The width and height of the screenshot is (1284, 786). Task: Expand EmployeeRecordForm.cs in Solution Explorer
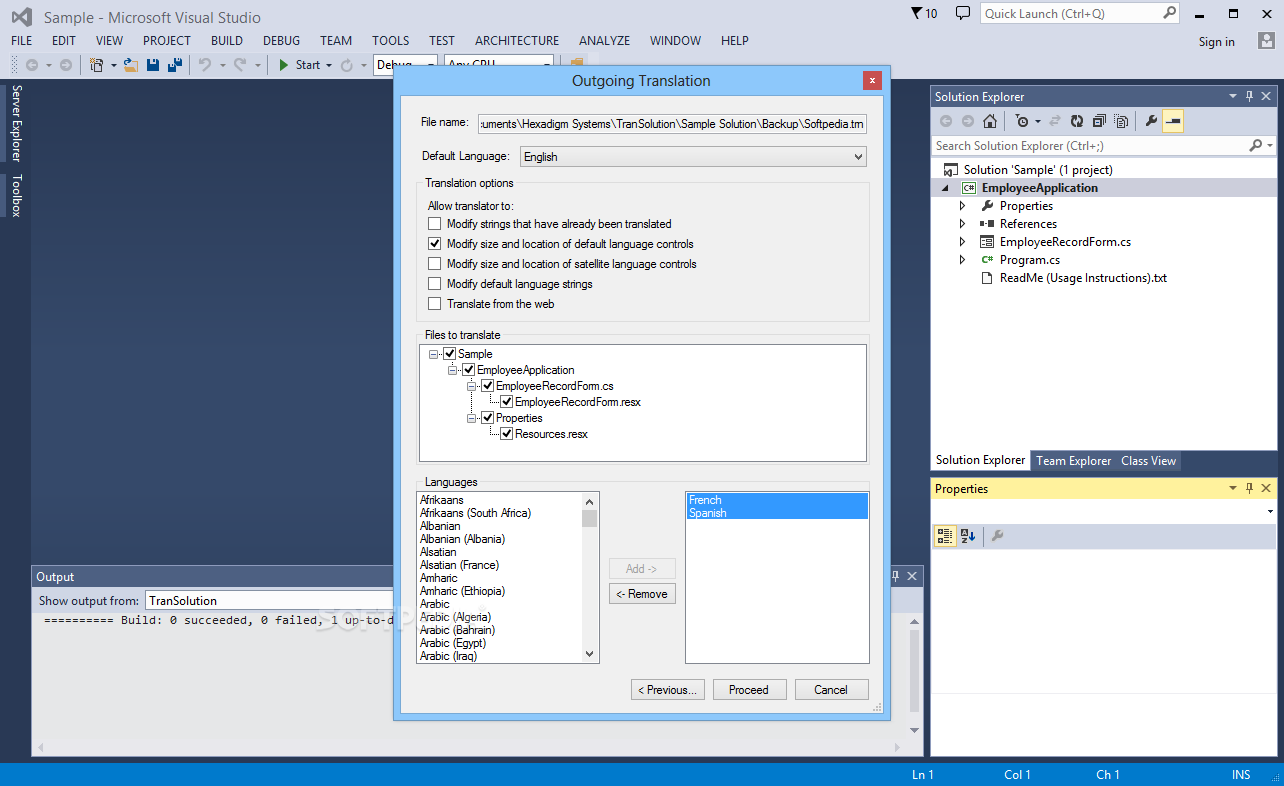point(962,242)
